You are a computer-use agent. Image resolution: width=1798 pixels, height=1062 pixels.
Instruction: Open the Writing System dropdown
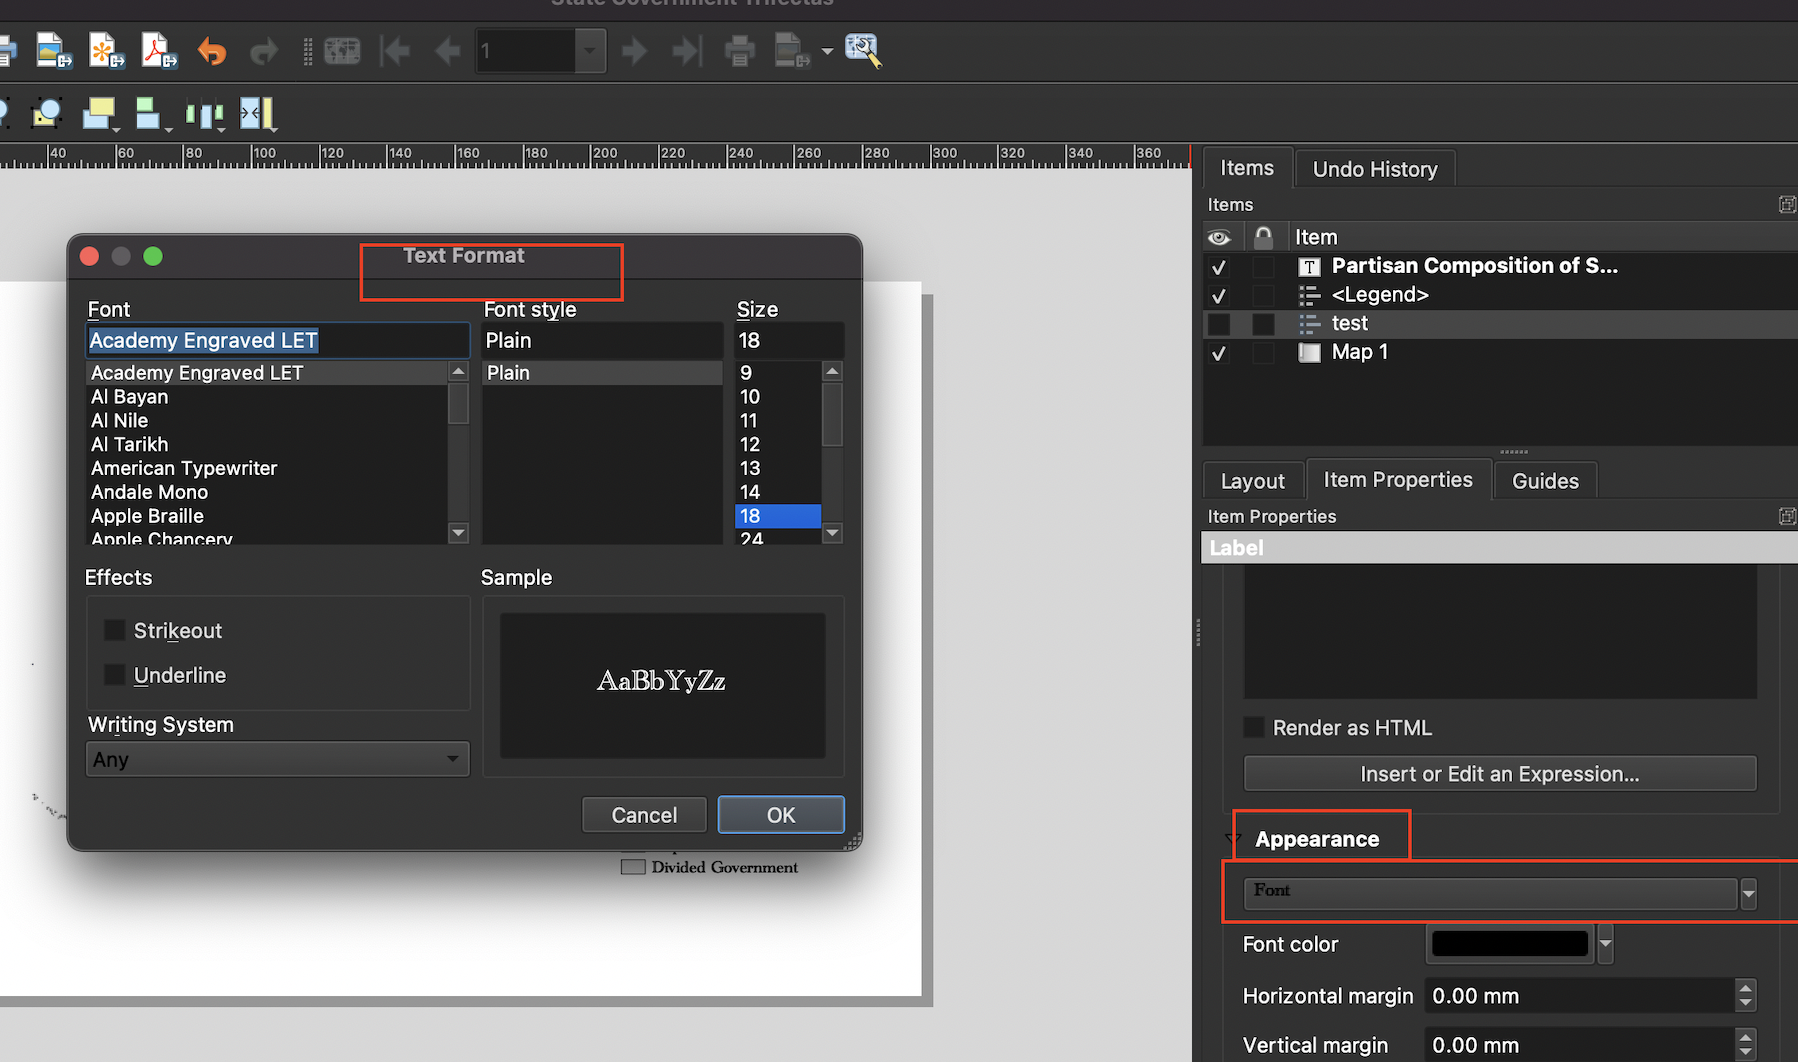277,758
